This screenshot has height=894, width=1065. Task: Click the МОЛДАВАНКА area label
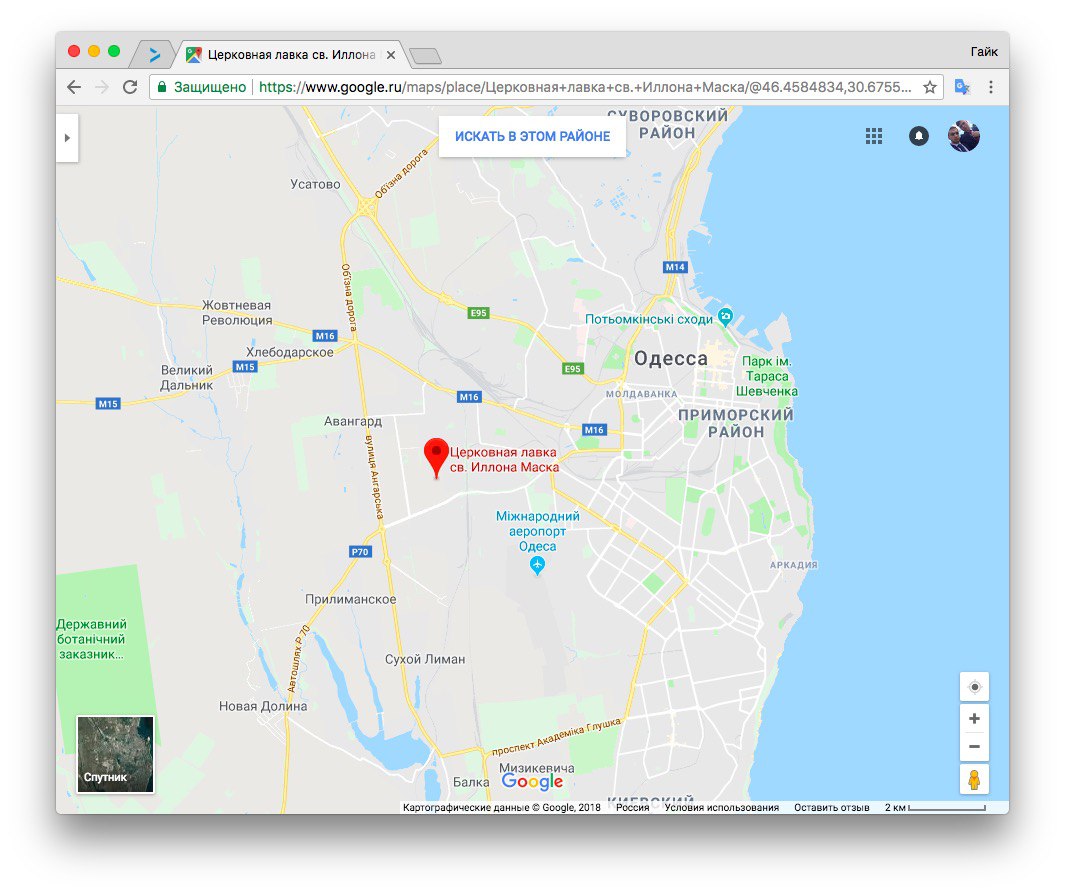pyautogui.click(x=641, y=394)
